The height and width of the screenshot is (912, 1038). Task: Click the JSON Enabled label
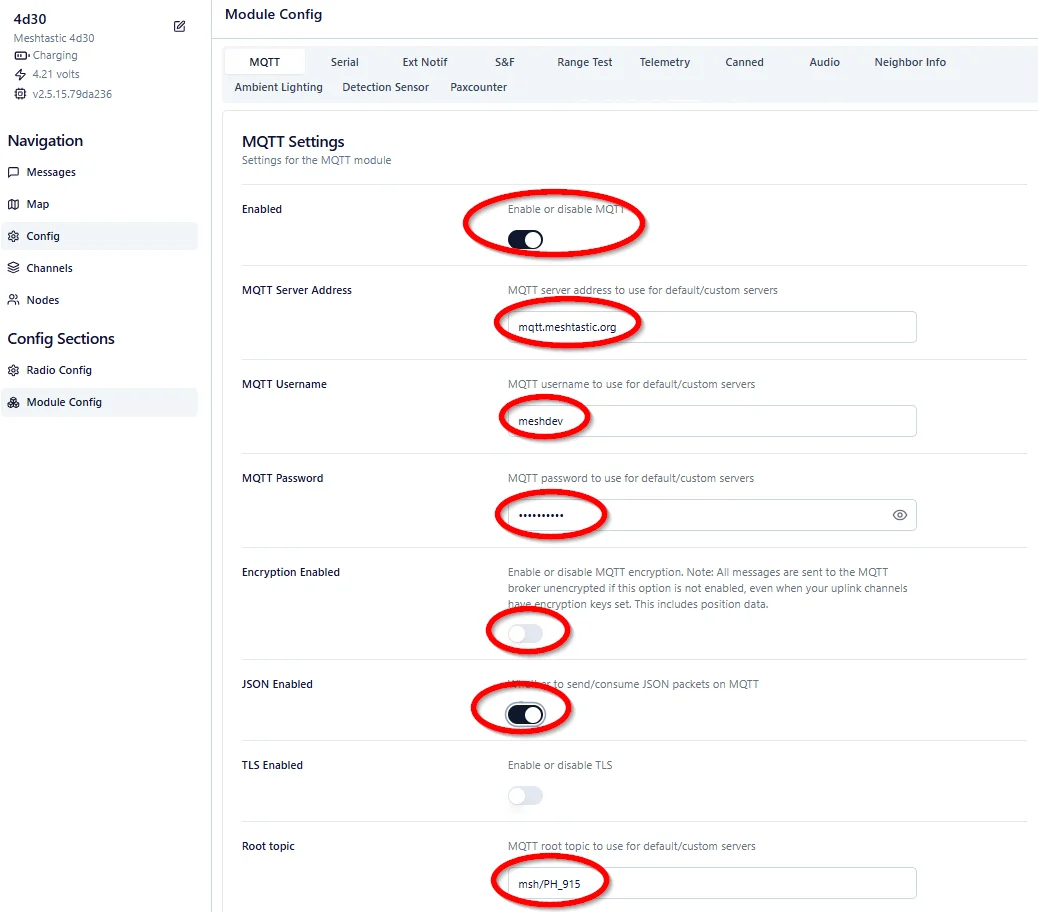coord(277,684)
